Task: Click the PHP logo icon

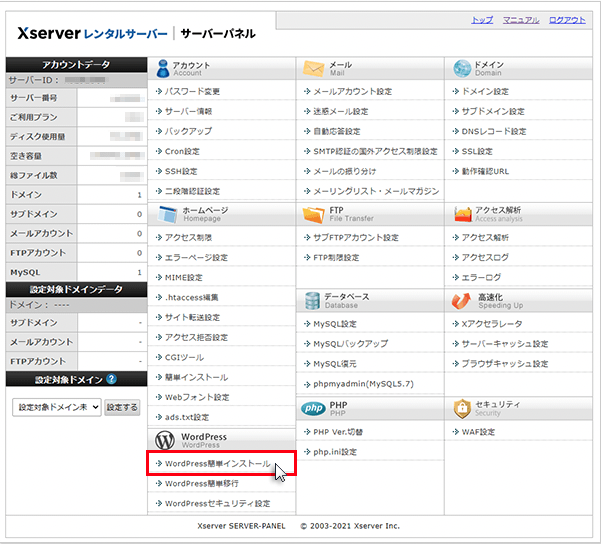Action: click(313, 408)
